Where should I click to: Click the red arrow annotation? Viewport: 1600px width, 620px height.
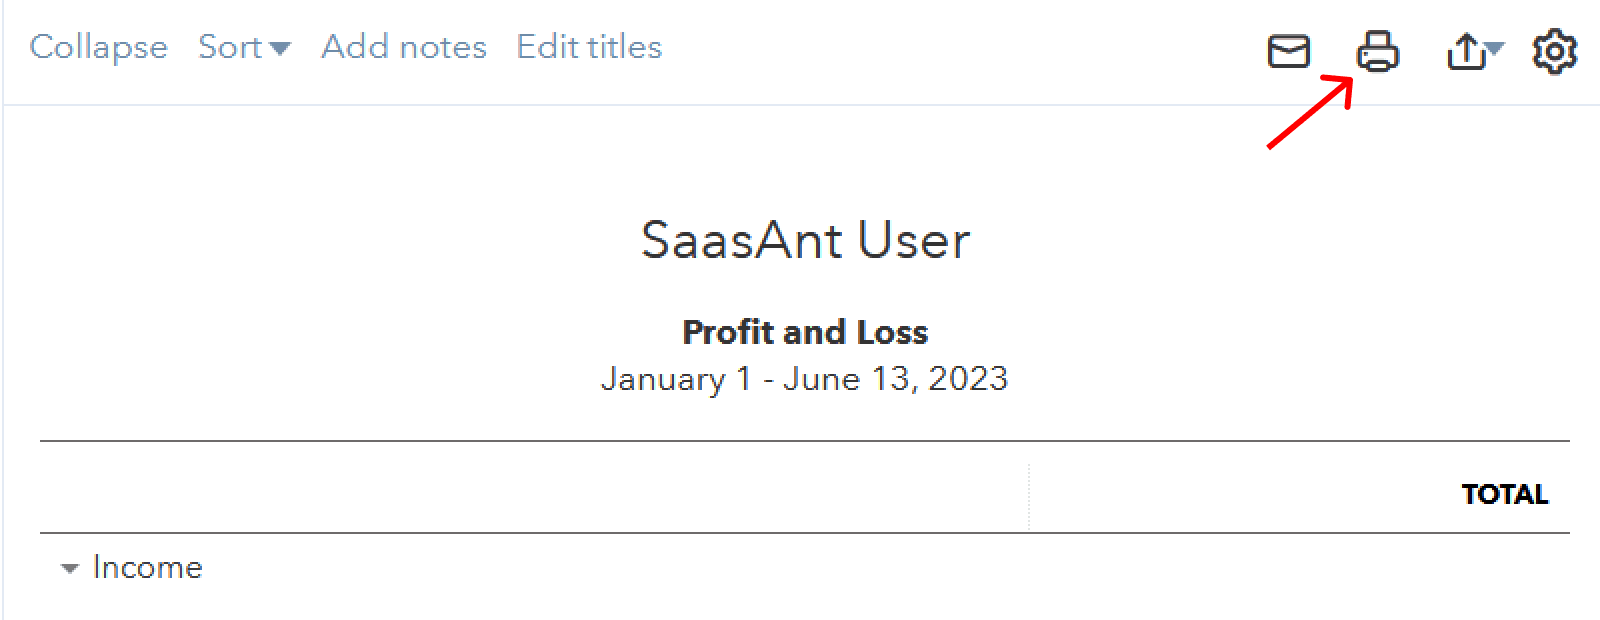pos(1310,111)
